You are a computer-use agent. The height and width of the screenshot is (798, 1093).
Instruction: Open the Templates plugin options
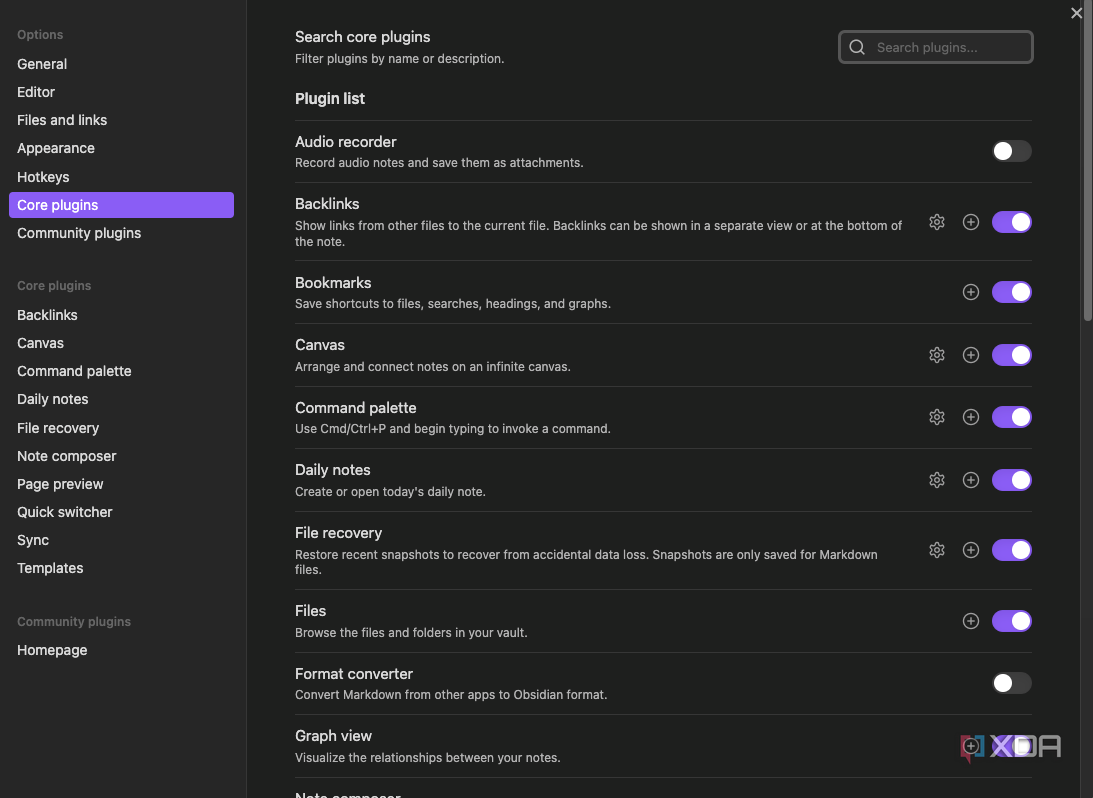(x=121, y=568)
